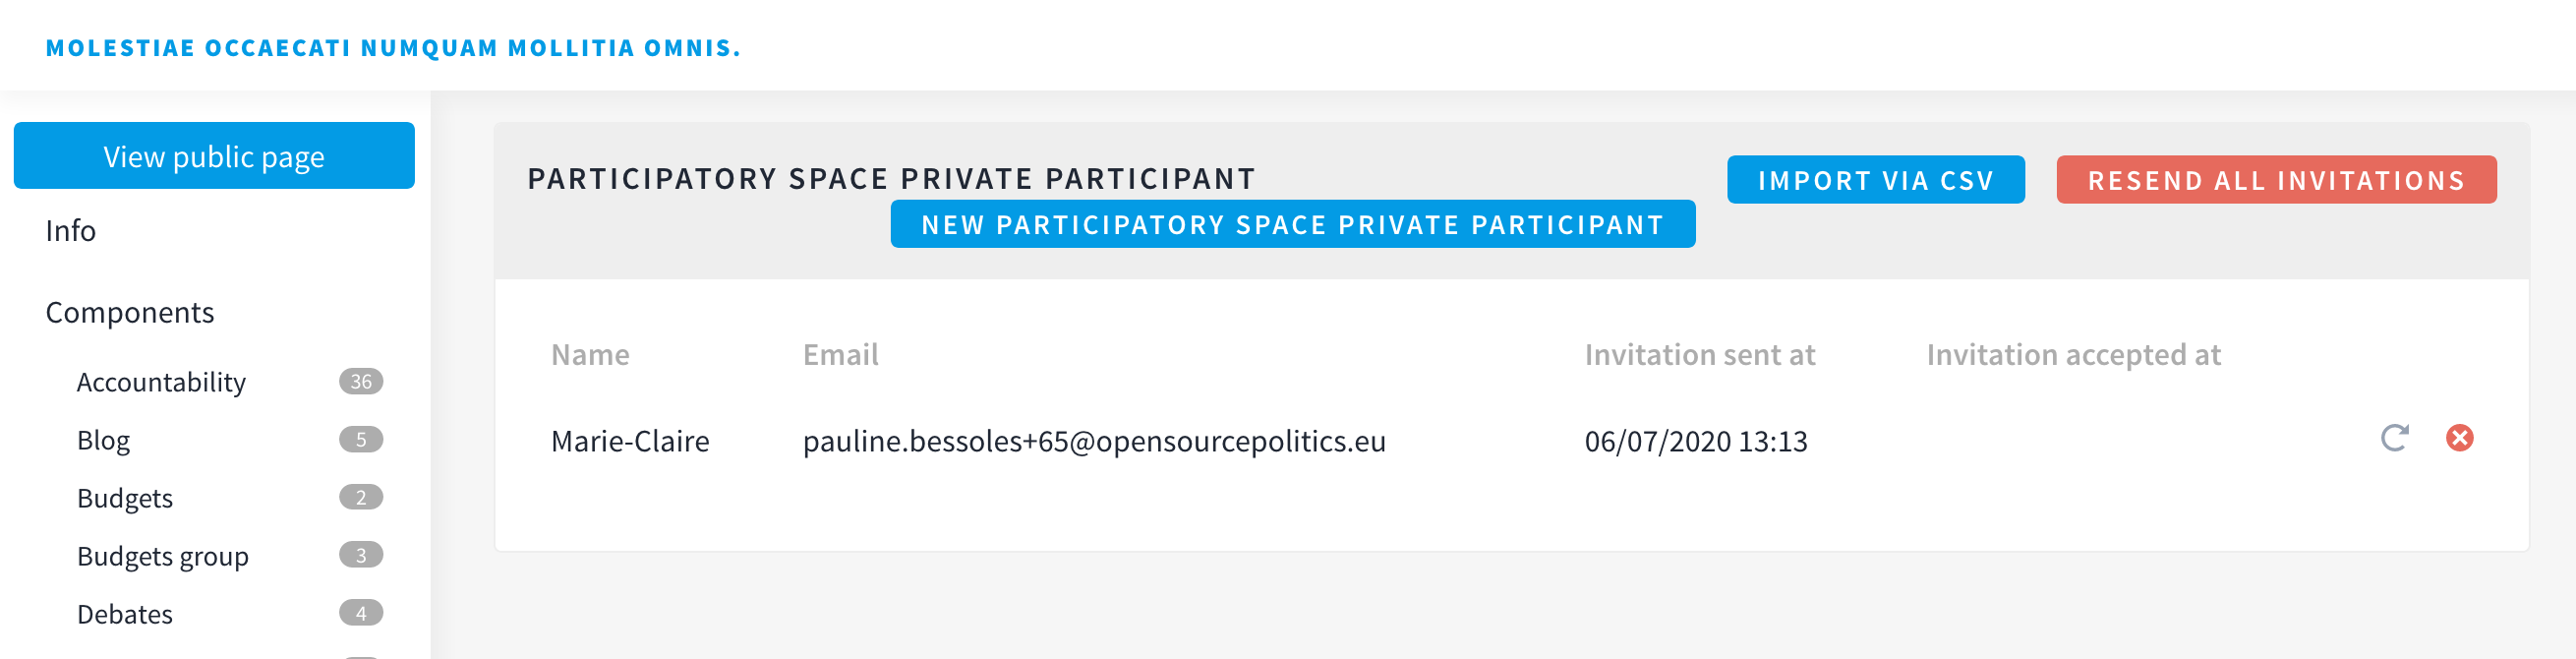Add a New Participatory Space Private Participant
Image resolution: width=2576 pixels, height=659 pixels.
pos(1292,224)
